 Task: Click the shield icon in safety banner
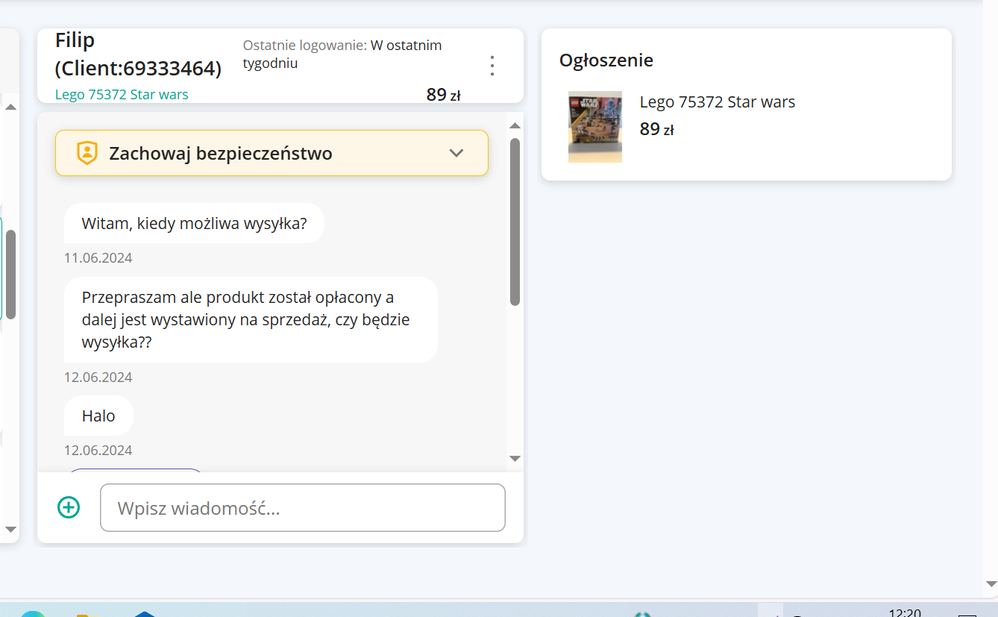tap(87, 153)
